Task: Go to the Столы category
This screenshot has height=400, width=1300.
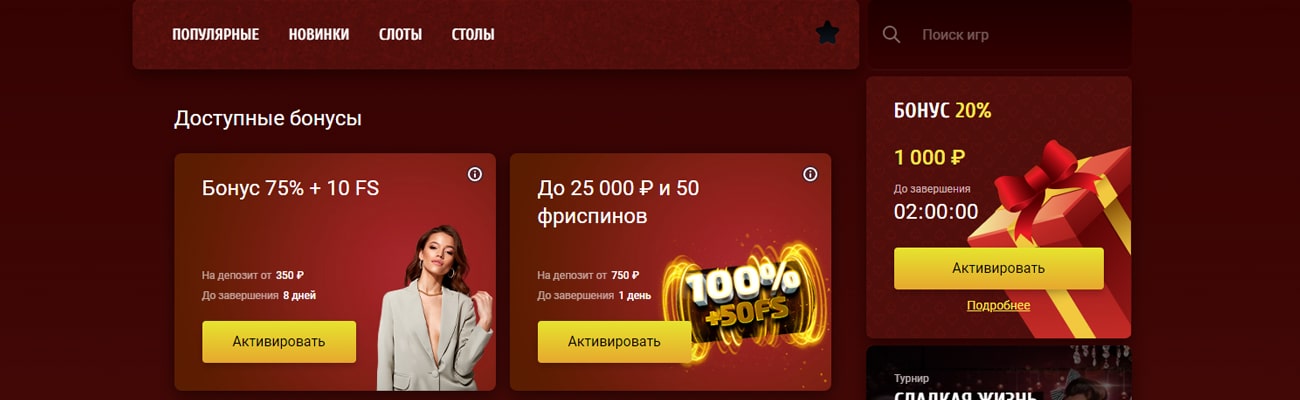Action: tap(473, 34)
